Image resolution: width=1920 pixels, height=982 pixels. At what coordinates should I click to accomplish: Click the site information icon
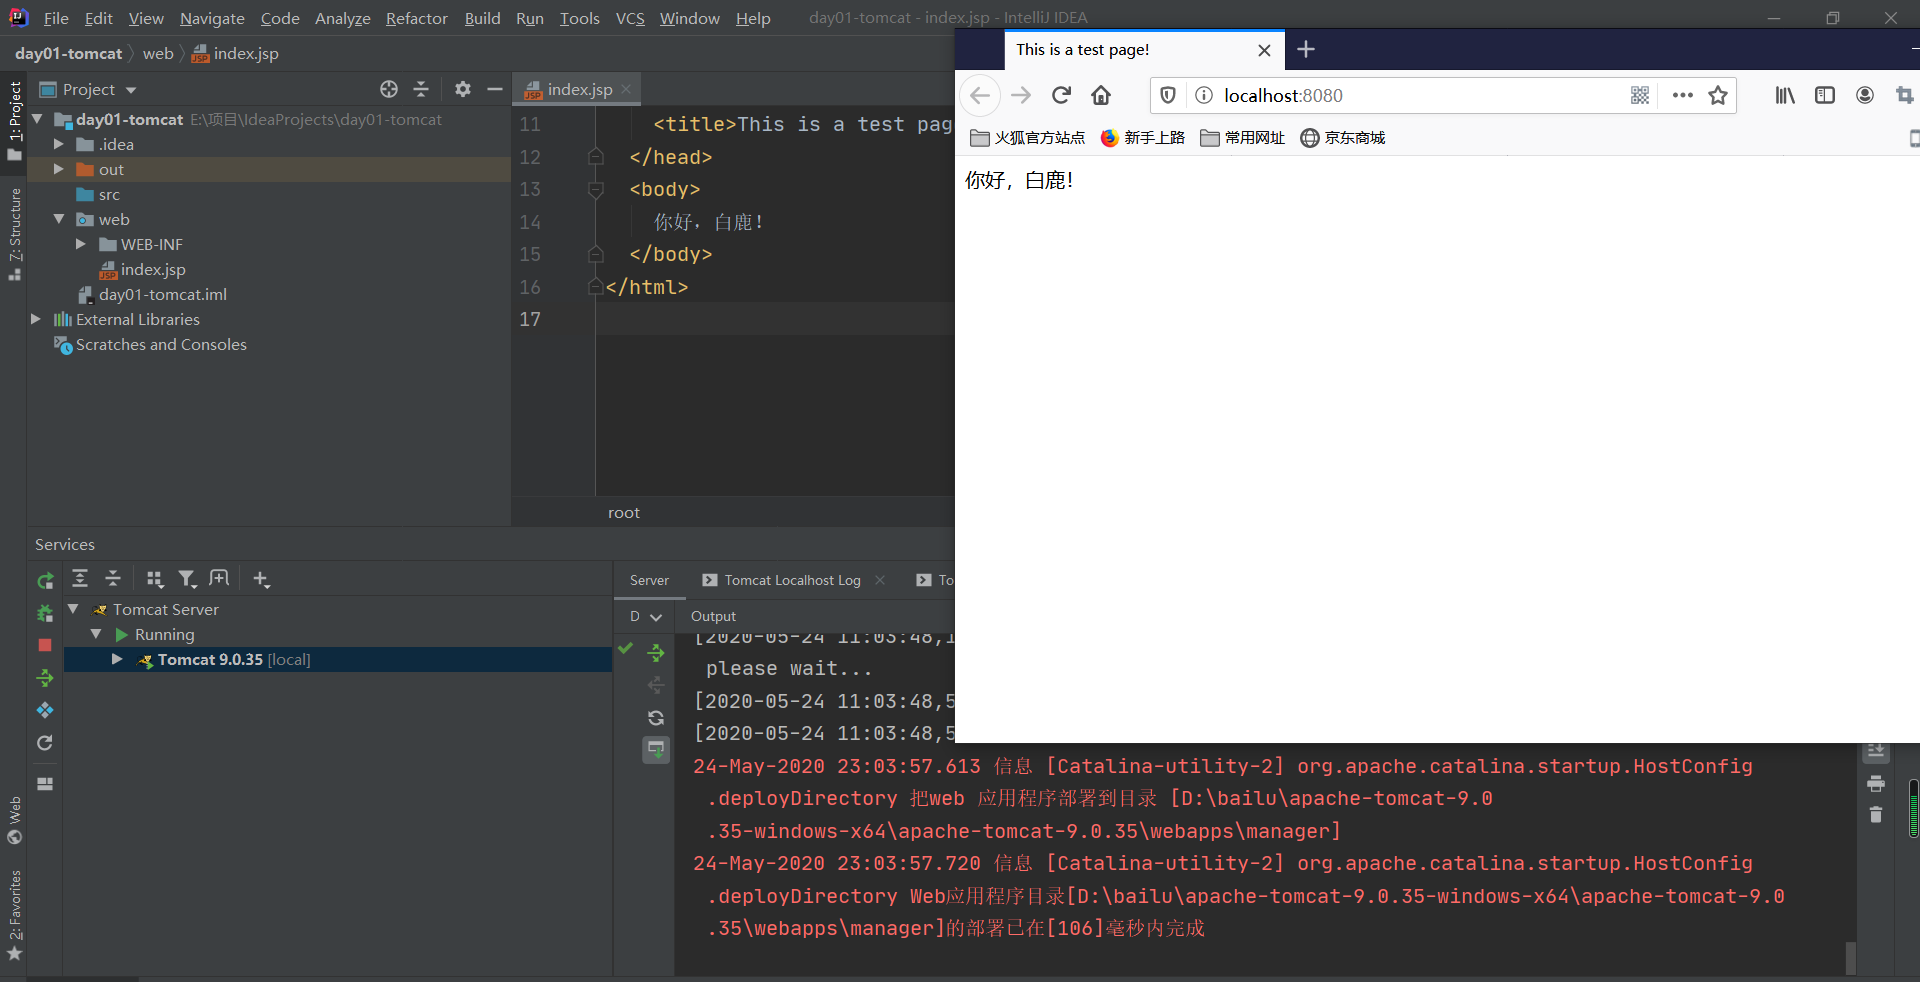click(1205, 95)
